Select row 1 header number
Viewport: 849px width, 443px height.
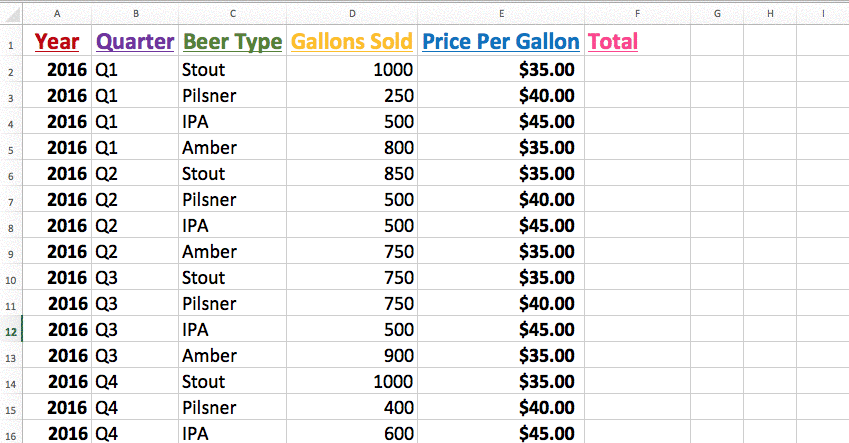coord(10,45)
